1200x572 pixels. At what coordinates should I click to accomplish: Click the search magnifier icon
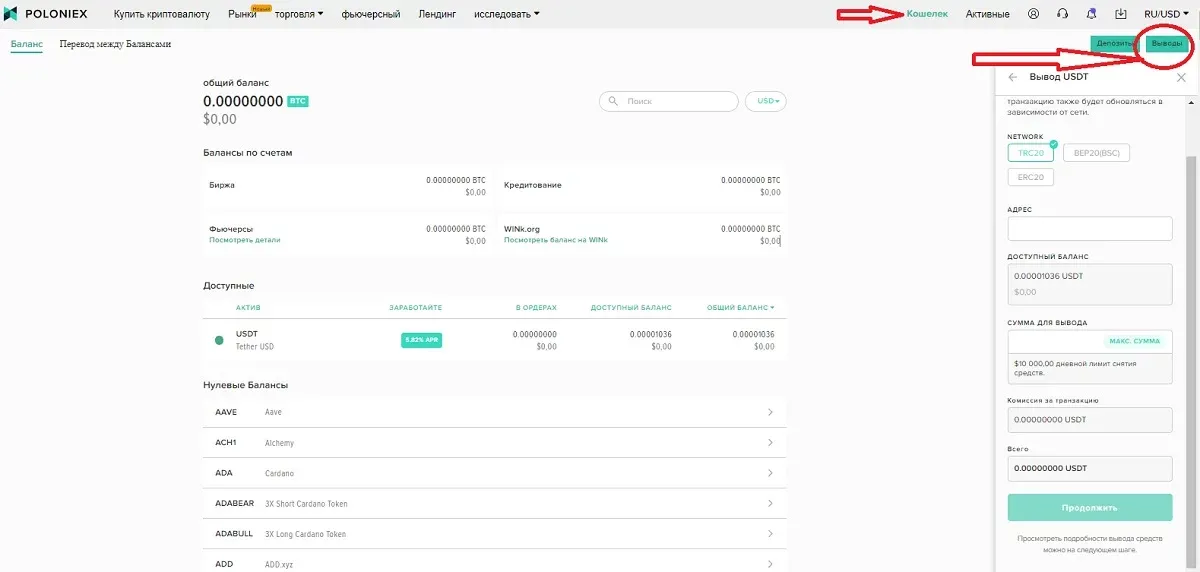[x=613, y=101]
